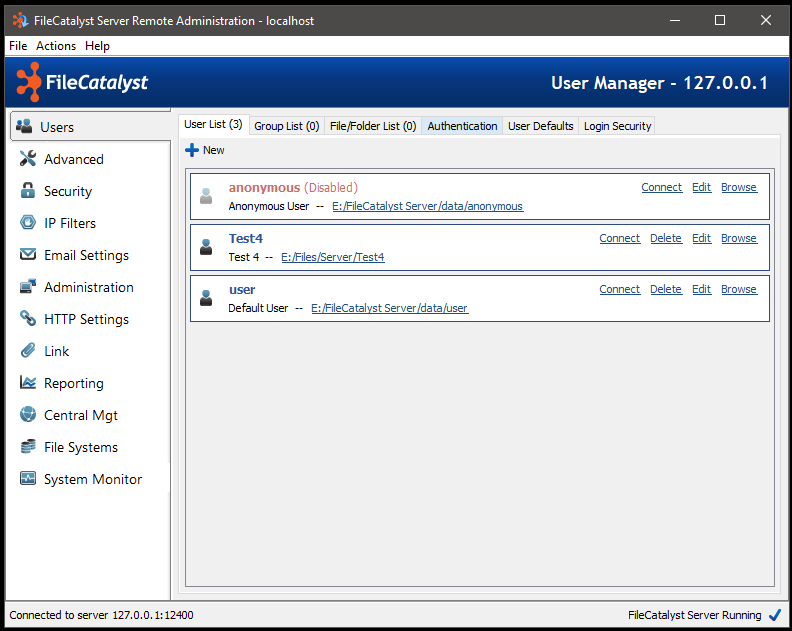The height and width of the screenshot is (631, 792).
Task: Click the Link paperclip icon
Action: 27,351
